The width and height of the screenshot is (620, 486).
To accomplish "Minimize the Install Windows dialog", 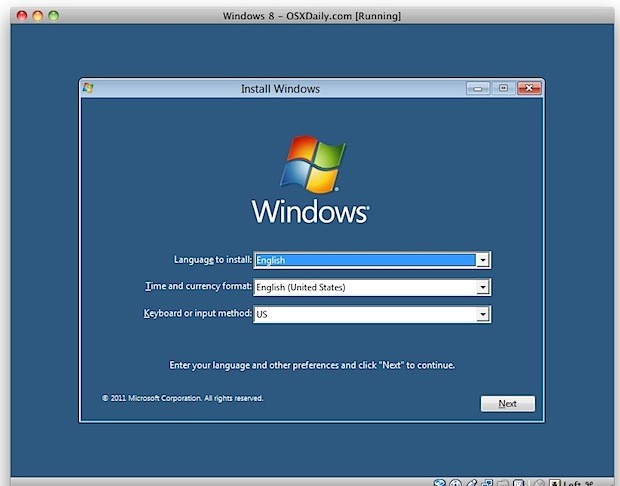I will [x=477, y=88].
